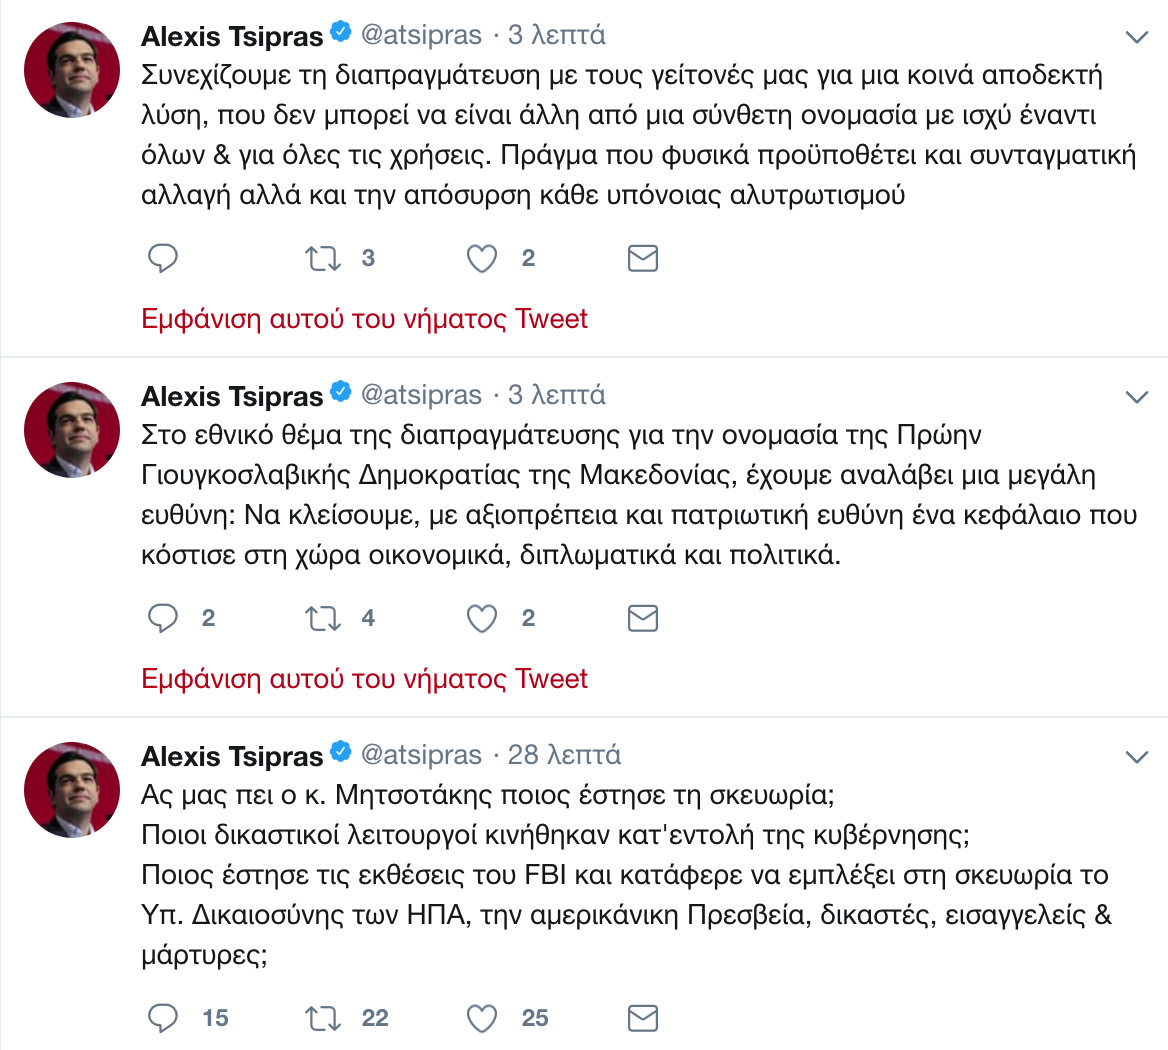Open the third tweet's dropdown caret

click(x=1137, y=757)
